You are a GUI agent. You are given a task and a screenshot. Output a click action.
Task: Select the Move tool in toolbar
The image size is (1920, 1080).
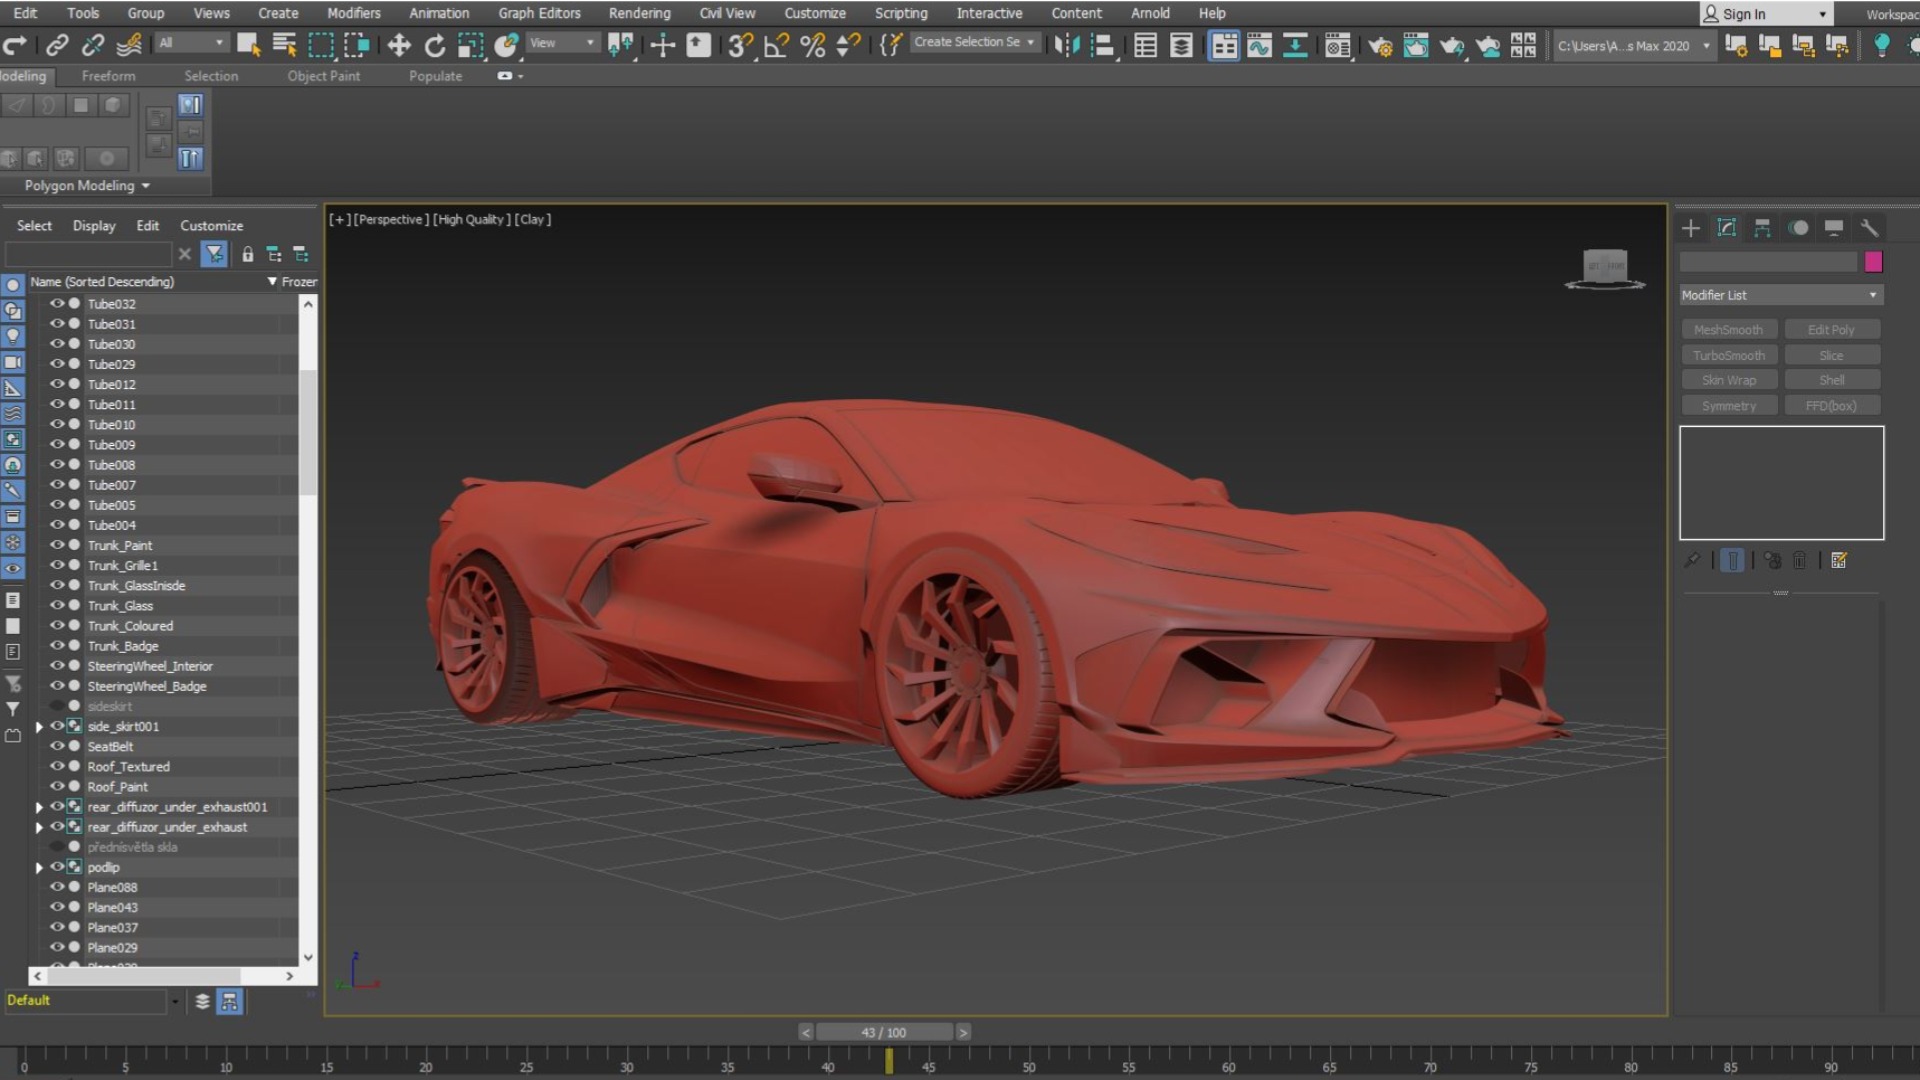(x=399, y=45)
